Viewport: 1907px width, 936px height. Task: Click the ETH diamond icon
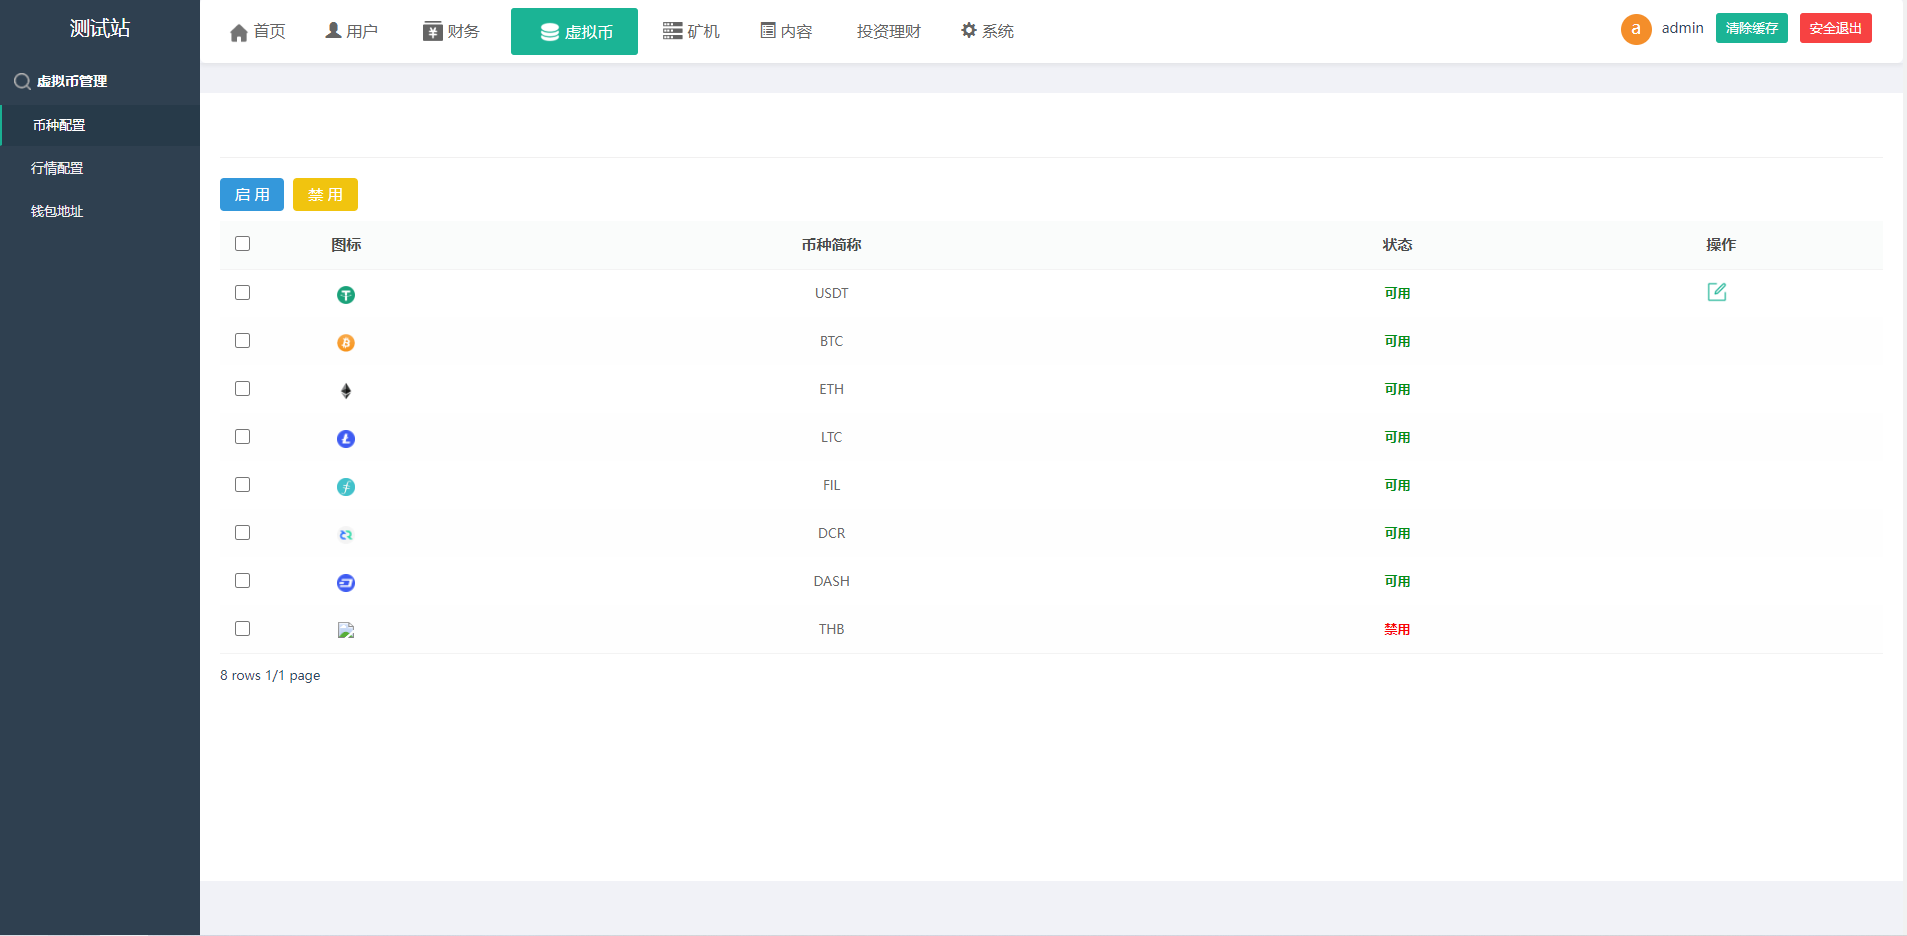346,390
